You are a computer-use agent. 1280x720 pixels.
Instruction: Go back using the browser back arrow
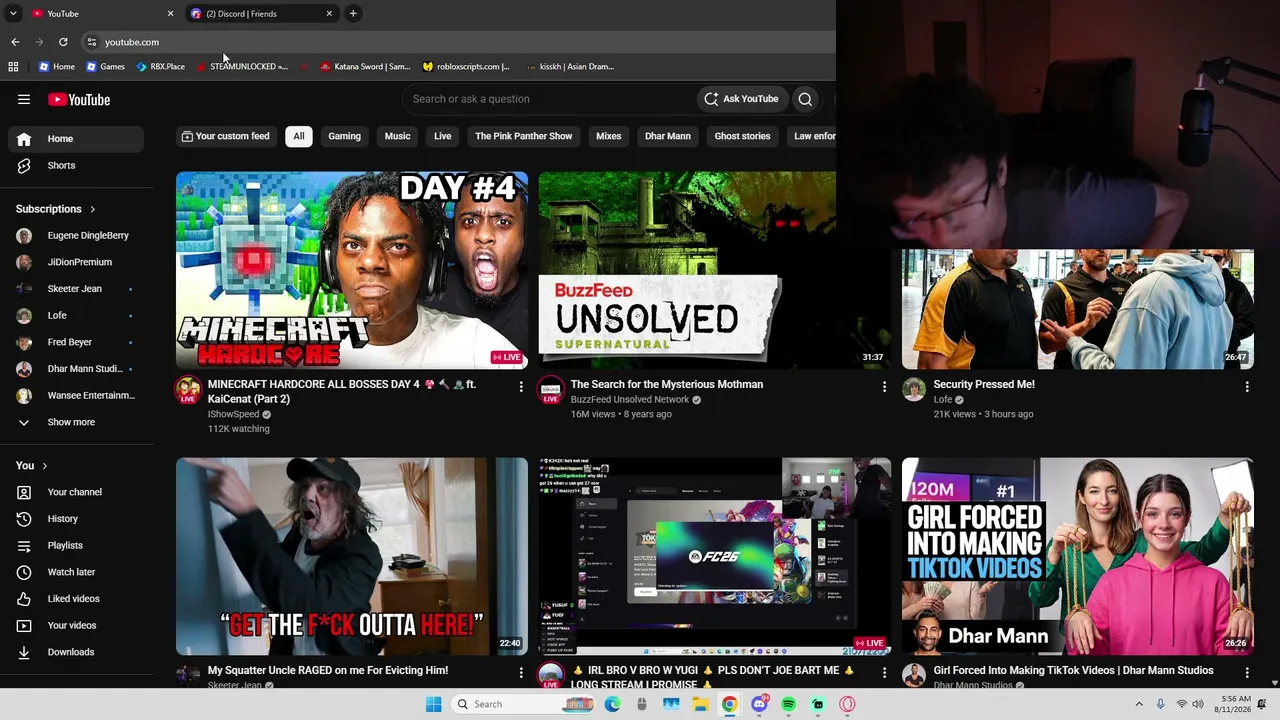pyautogui.click(x=15, y=42)
